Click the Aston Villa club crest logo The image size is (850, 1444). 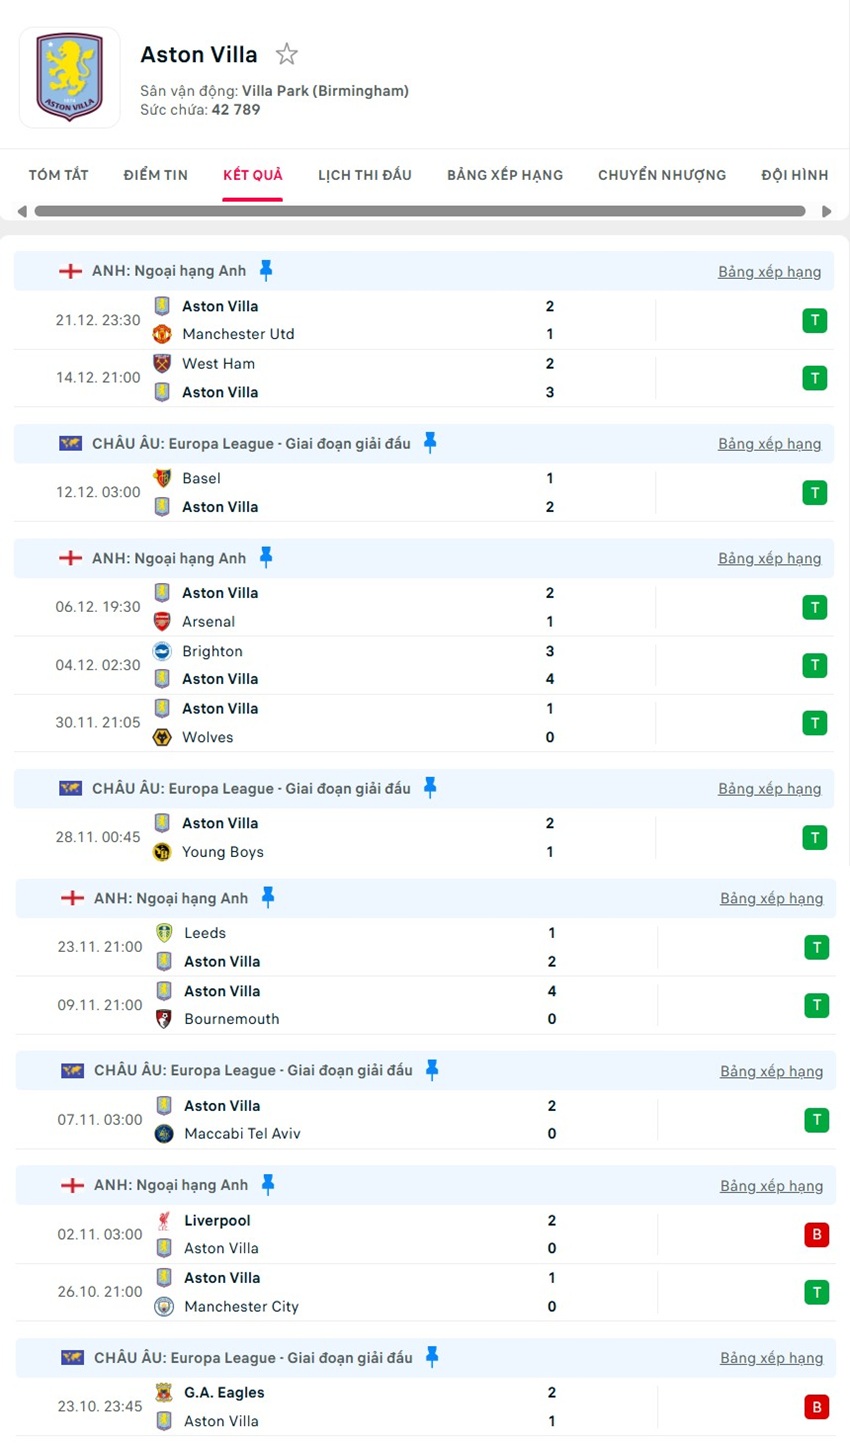69,77
